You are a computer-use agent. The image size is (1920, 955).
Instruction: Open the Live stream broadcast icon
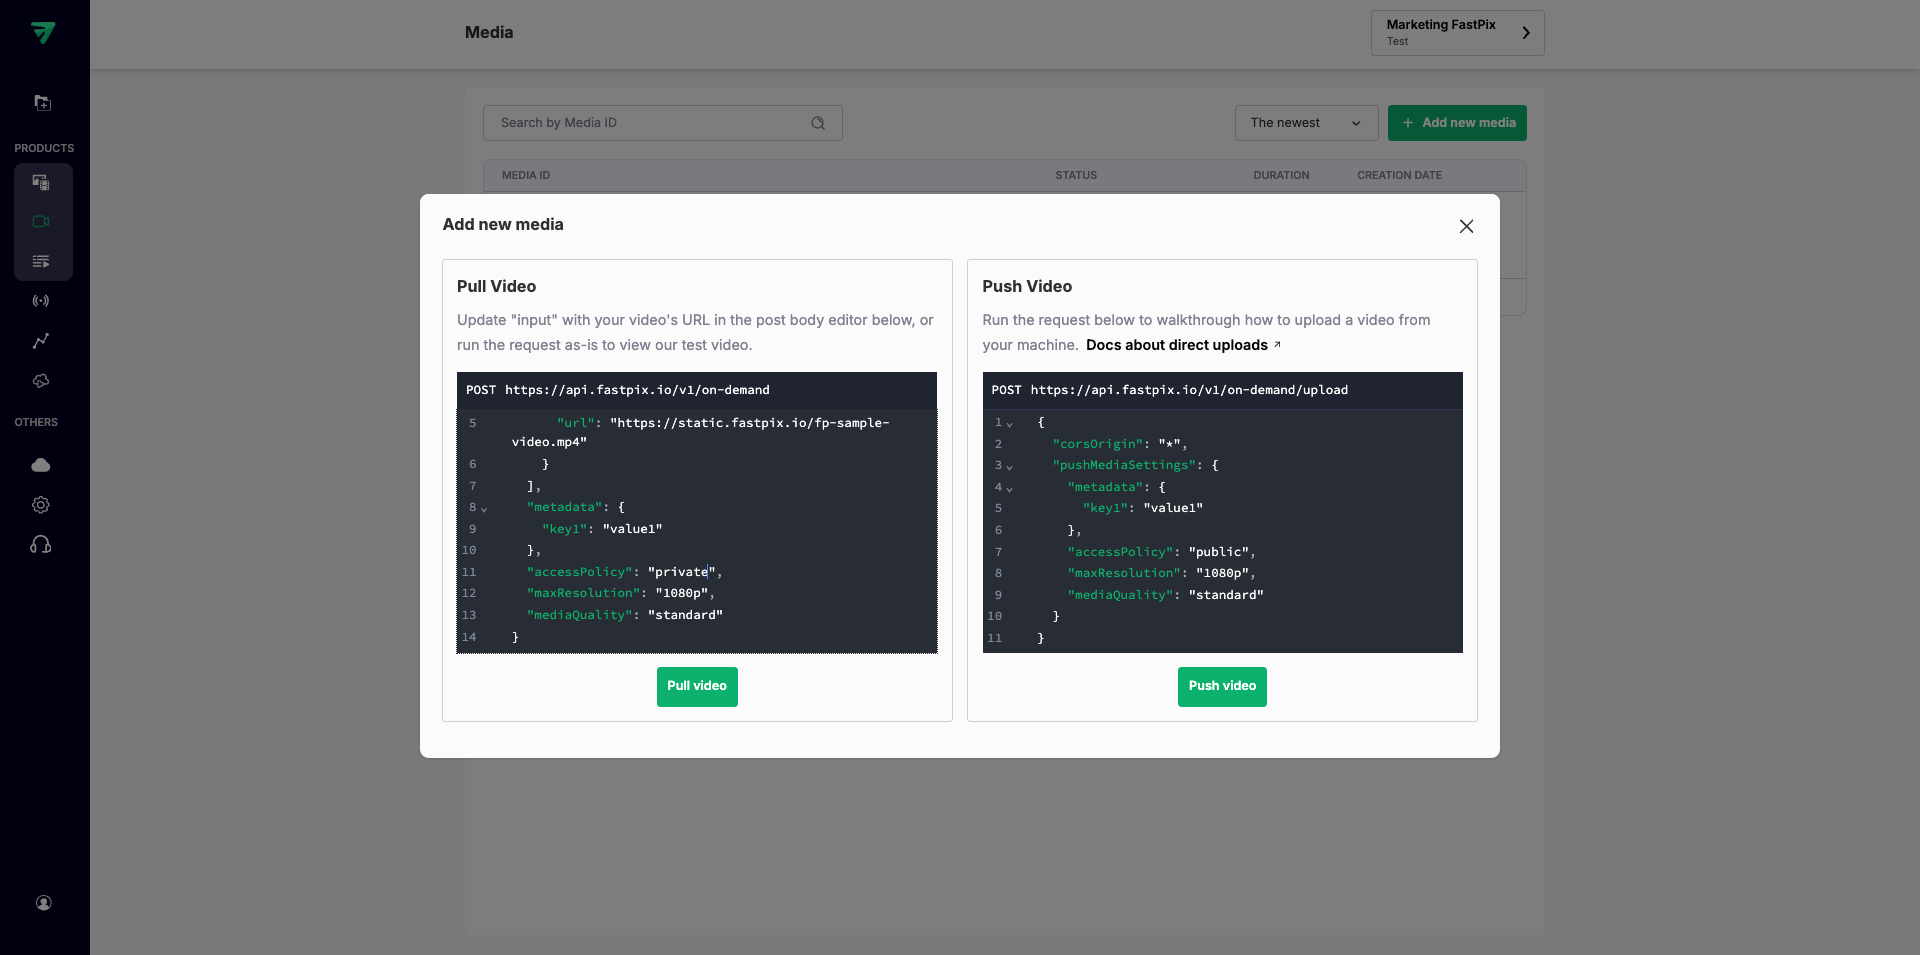41,301
